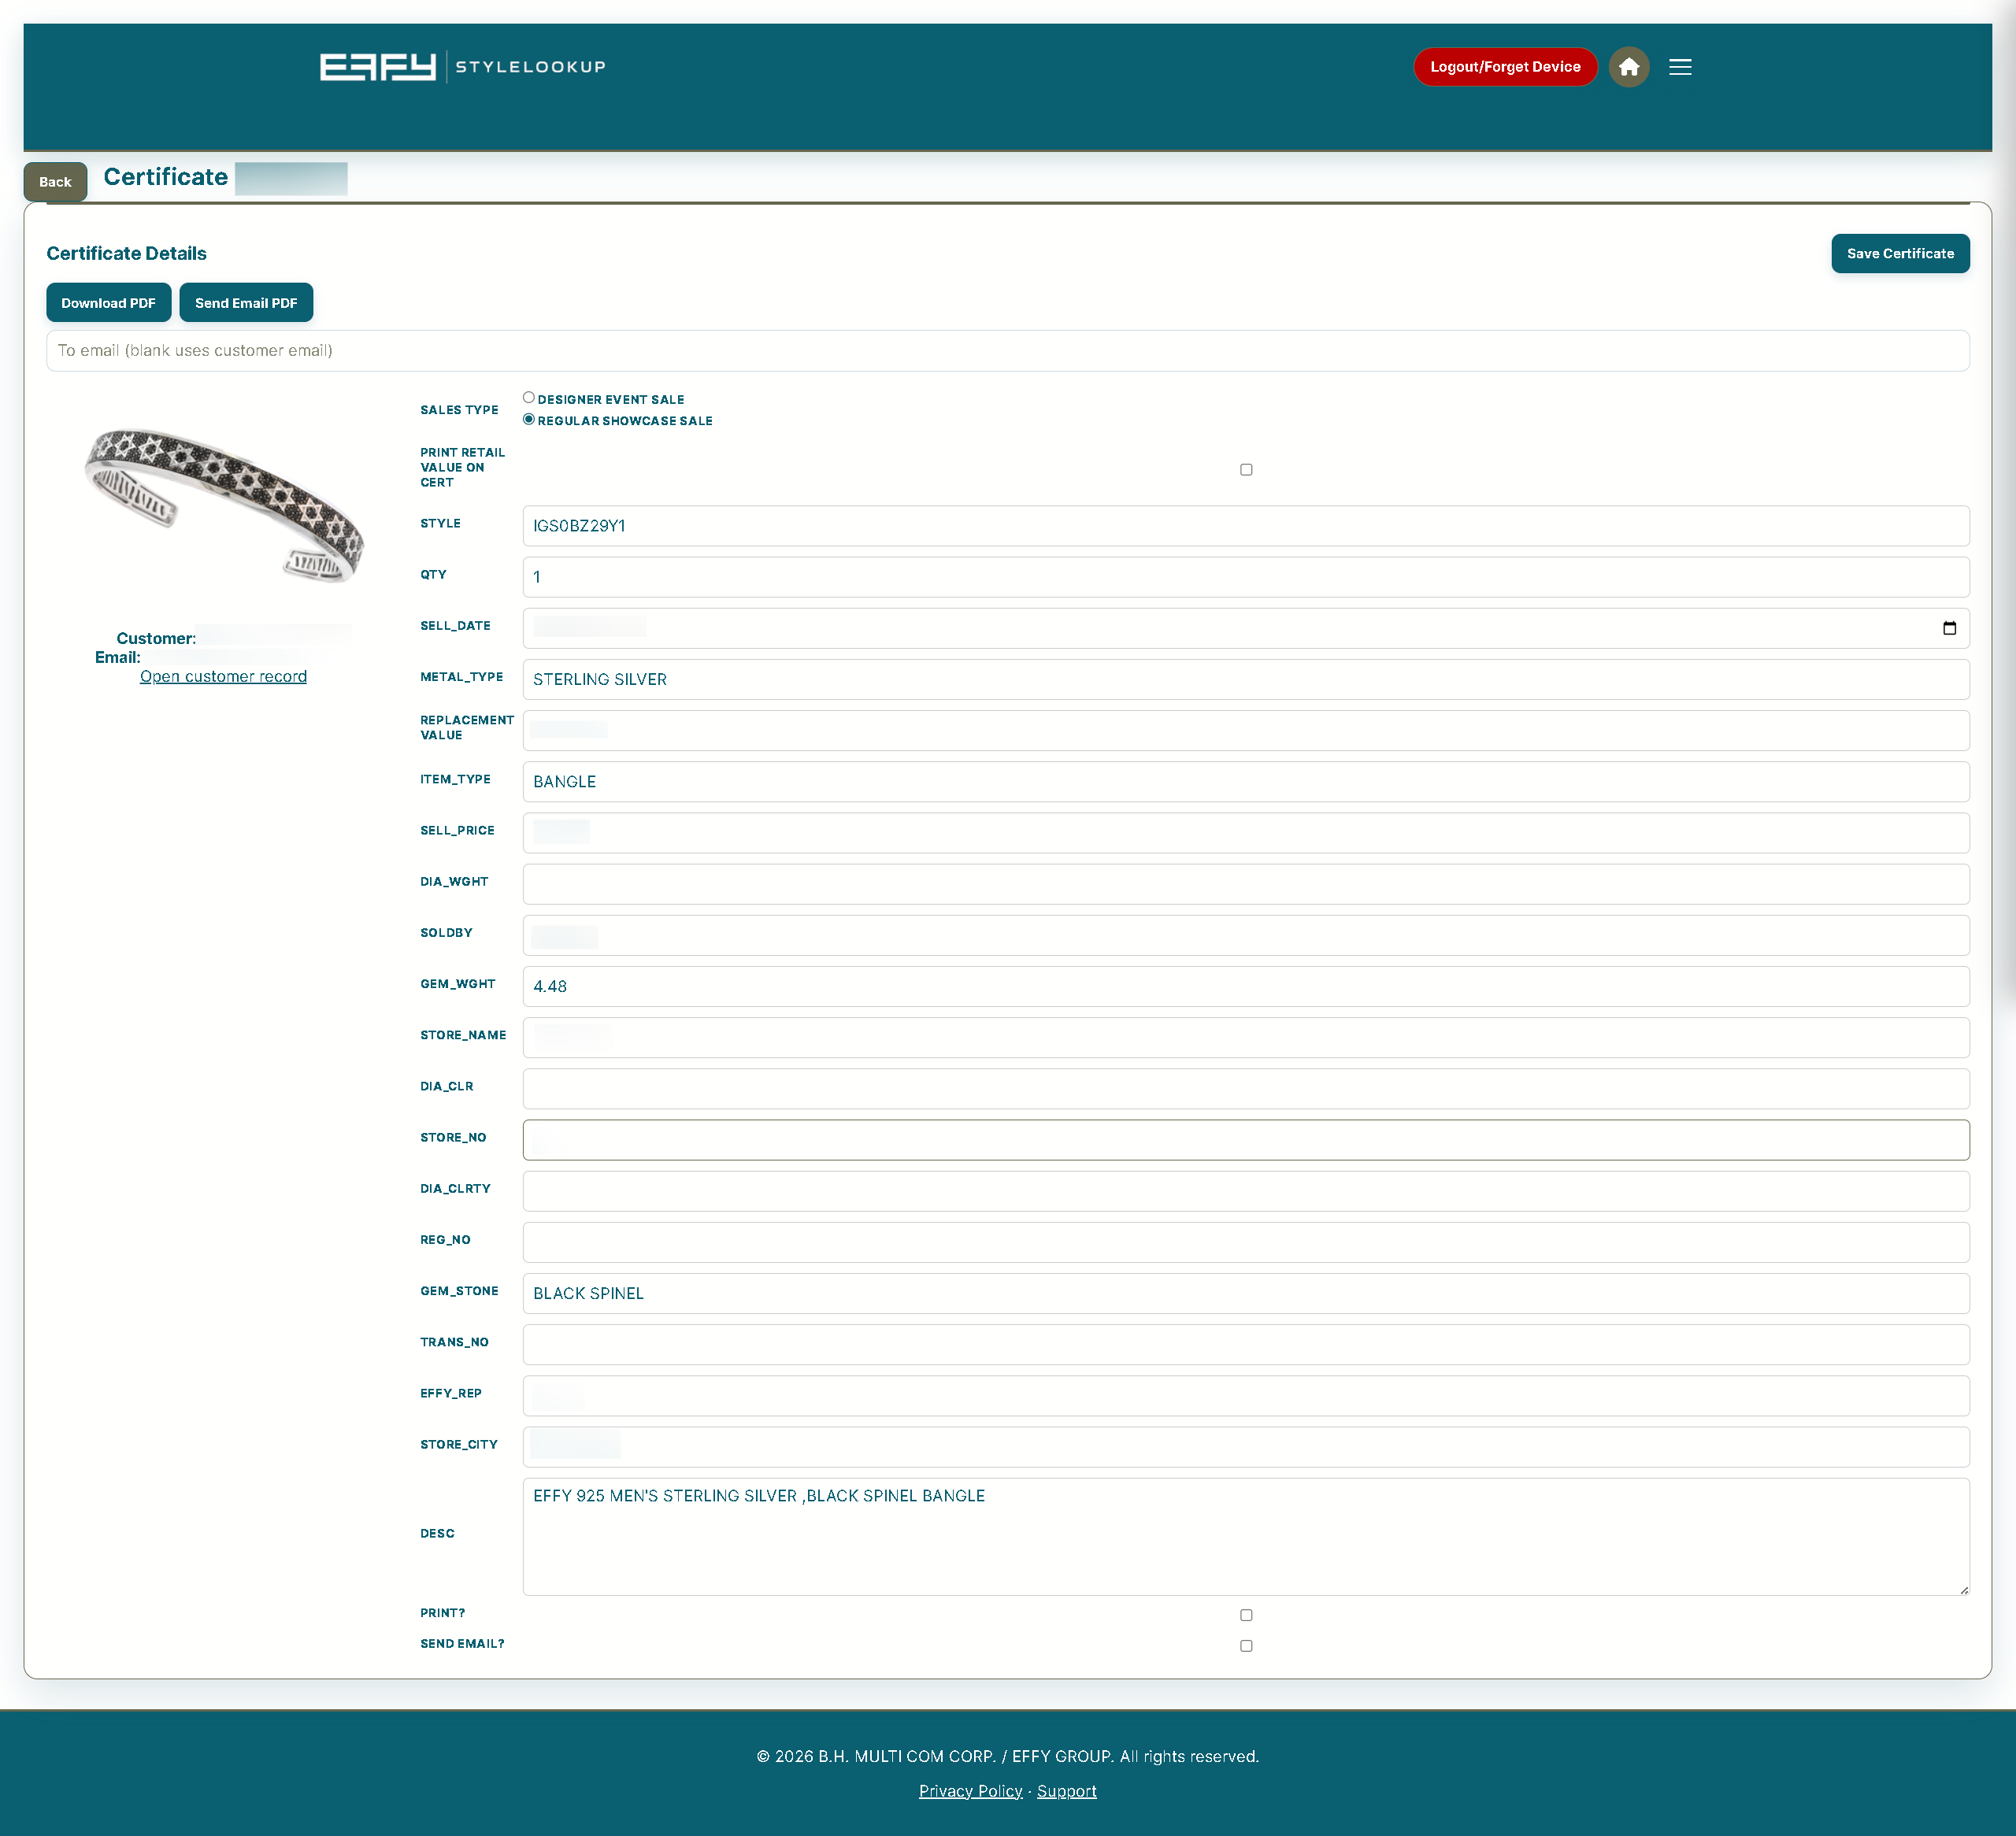2016x1836 pixels.
Task: Click ITEM_TYPE field showing Bangle
Action: pos(1246,782)
